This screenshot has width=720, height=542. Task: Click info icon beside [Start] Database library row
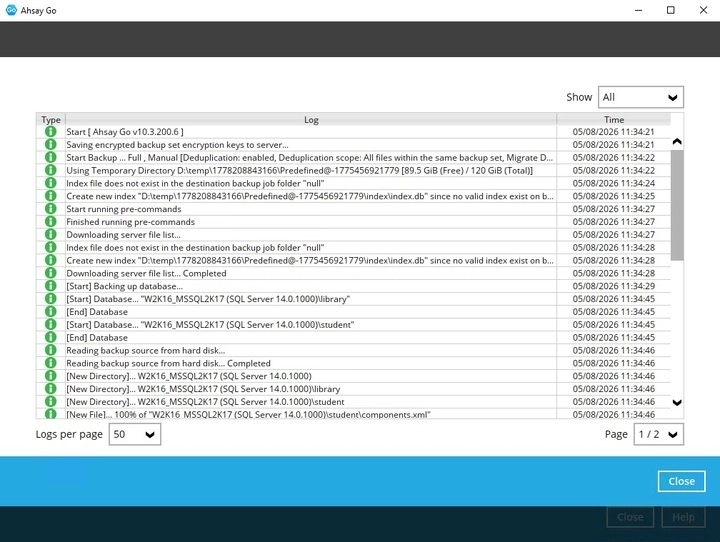tap(51, 299)
